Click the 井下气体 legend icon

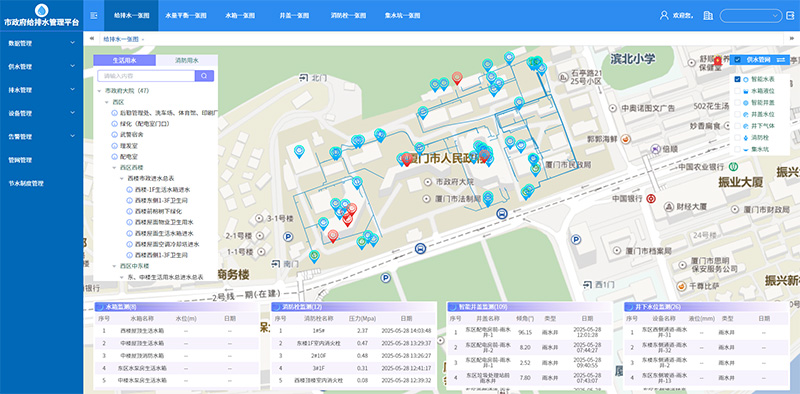click(745, 126)
